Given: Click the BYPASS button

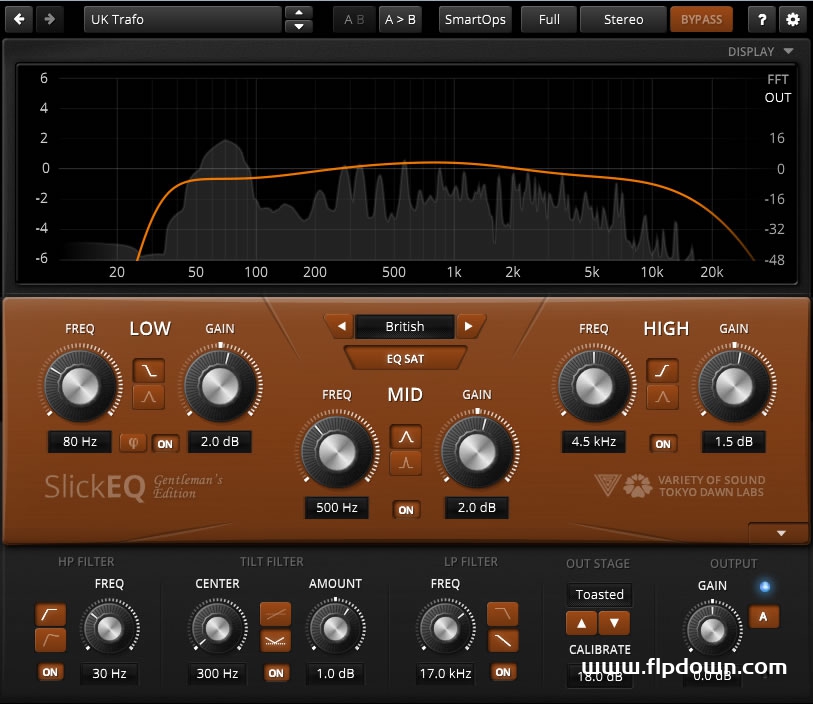Looking at the screenshot, I should point(701,19).
